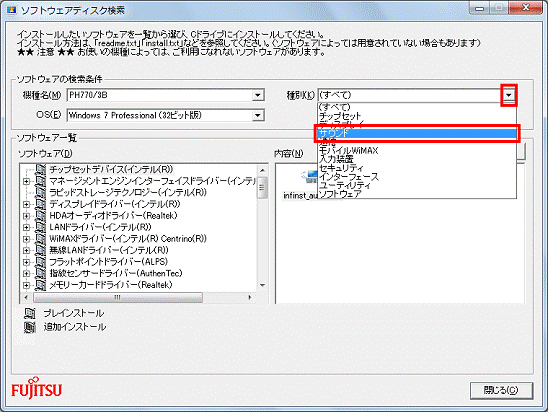The image size is (548, 412).
Task: Click software list horizontal scrollbar left arrow
Action: coord(26,298)
